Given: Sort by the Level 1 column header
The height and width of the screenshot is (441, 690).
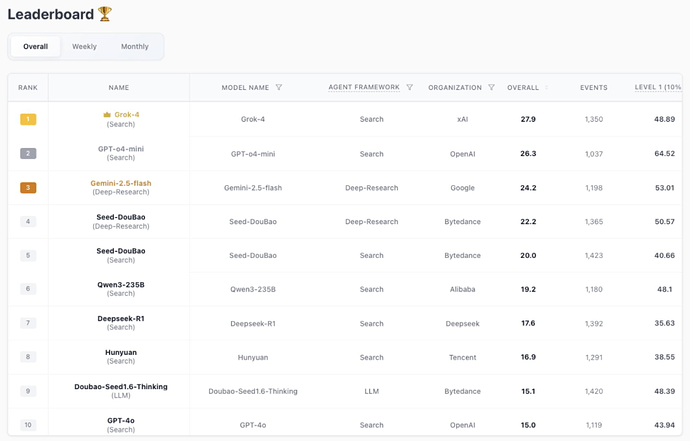Looking at the screenshot, I should click(657, 87).
